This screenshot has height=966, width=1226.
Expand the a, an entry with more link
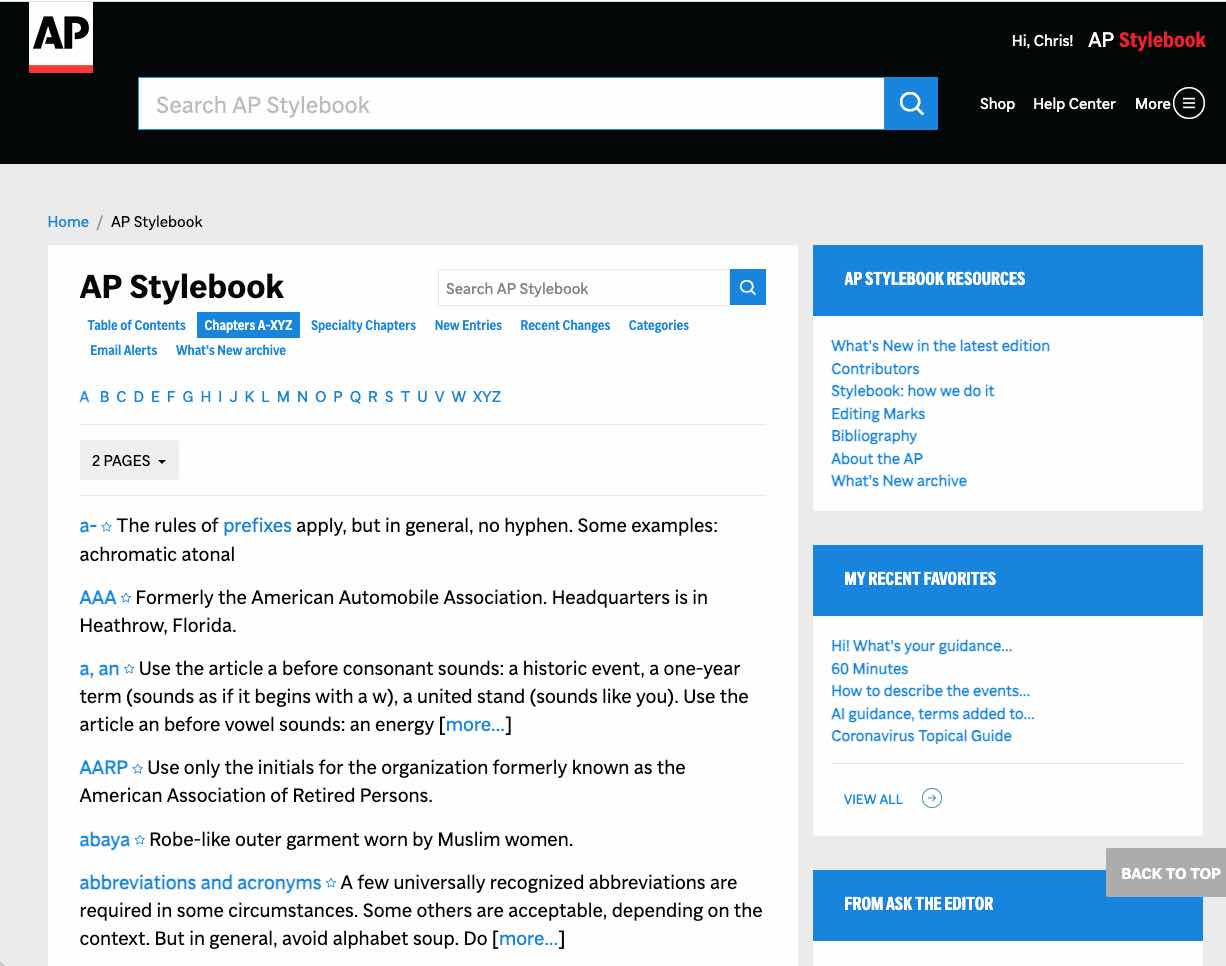tap(475, 725)
